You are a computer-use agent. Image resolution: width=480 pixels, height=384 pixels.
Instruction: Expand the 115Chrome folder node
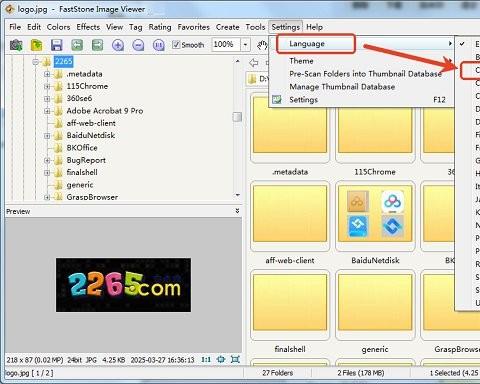(x=47, y=86)
